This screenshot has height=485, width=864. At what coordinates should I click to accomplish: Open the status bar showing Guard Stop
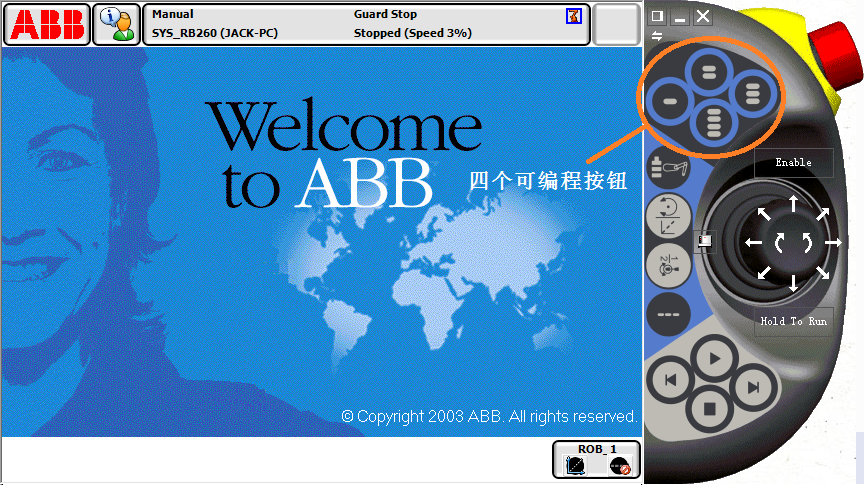click(366, 24)
